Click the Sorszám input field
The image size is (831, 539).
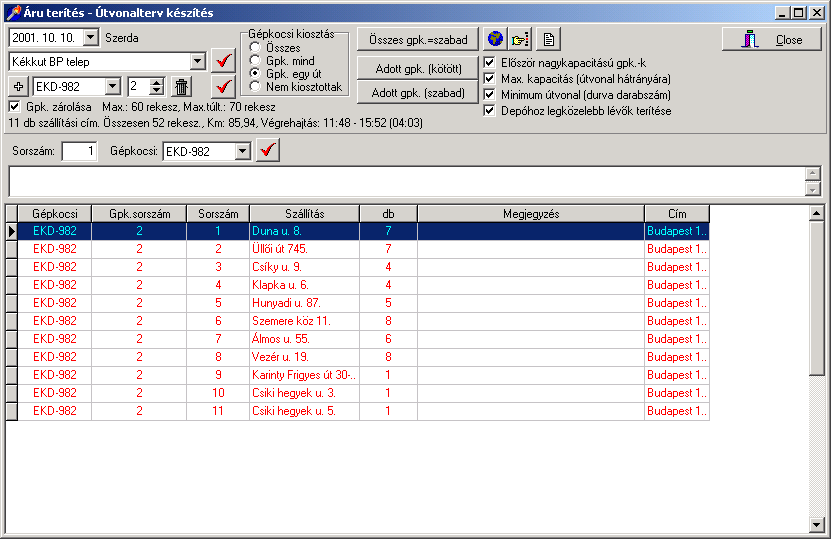[x=79, y=151]
